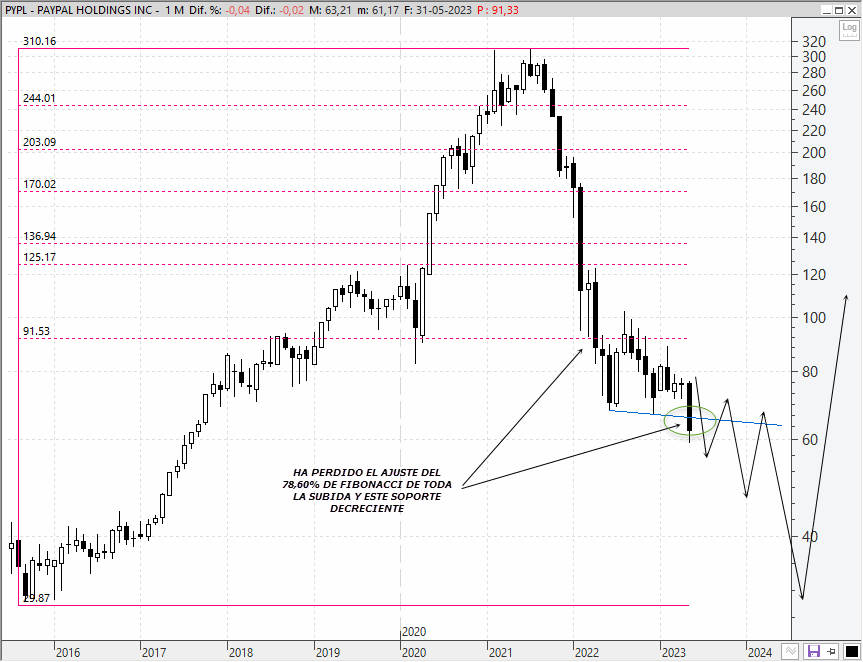Minimize the PYPL chart window
The height and width of the screenshot is (662, 863).
point(827,10)
